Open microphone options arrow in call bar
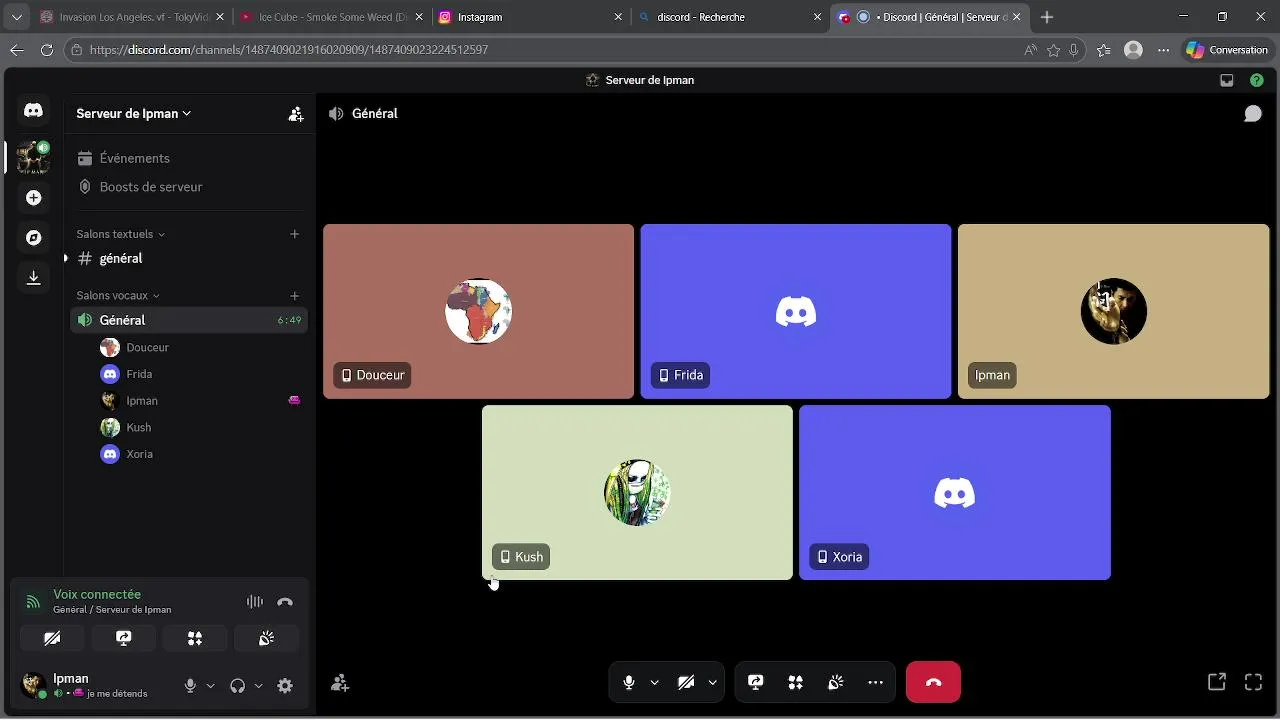 click(x=655, y=682)
